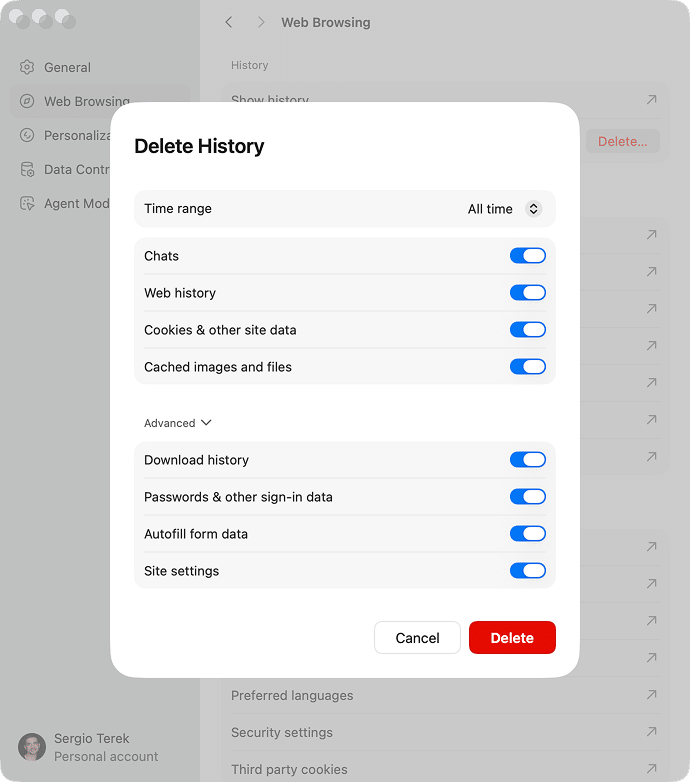This screenshot has width=690, height=782.
Task: Click the arrow icon beside Show history
Action: (651, 100)
